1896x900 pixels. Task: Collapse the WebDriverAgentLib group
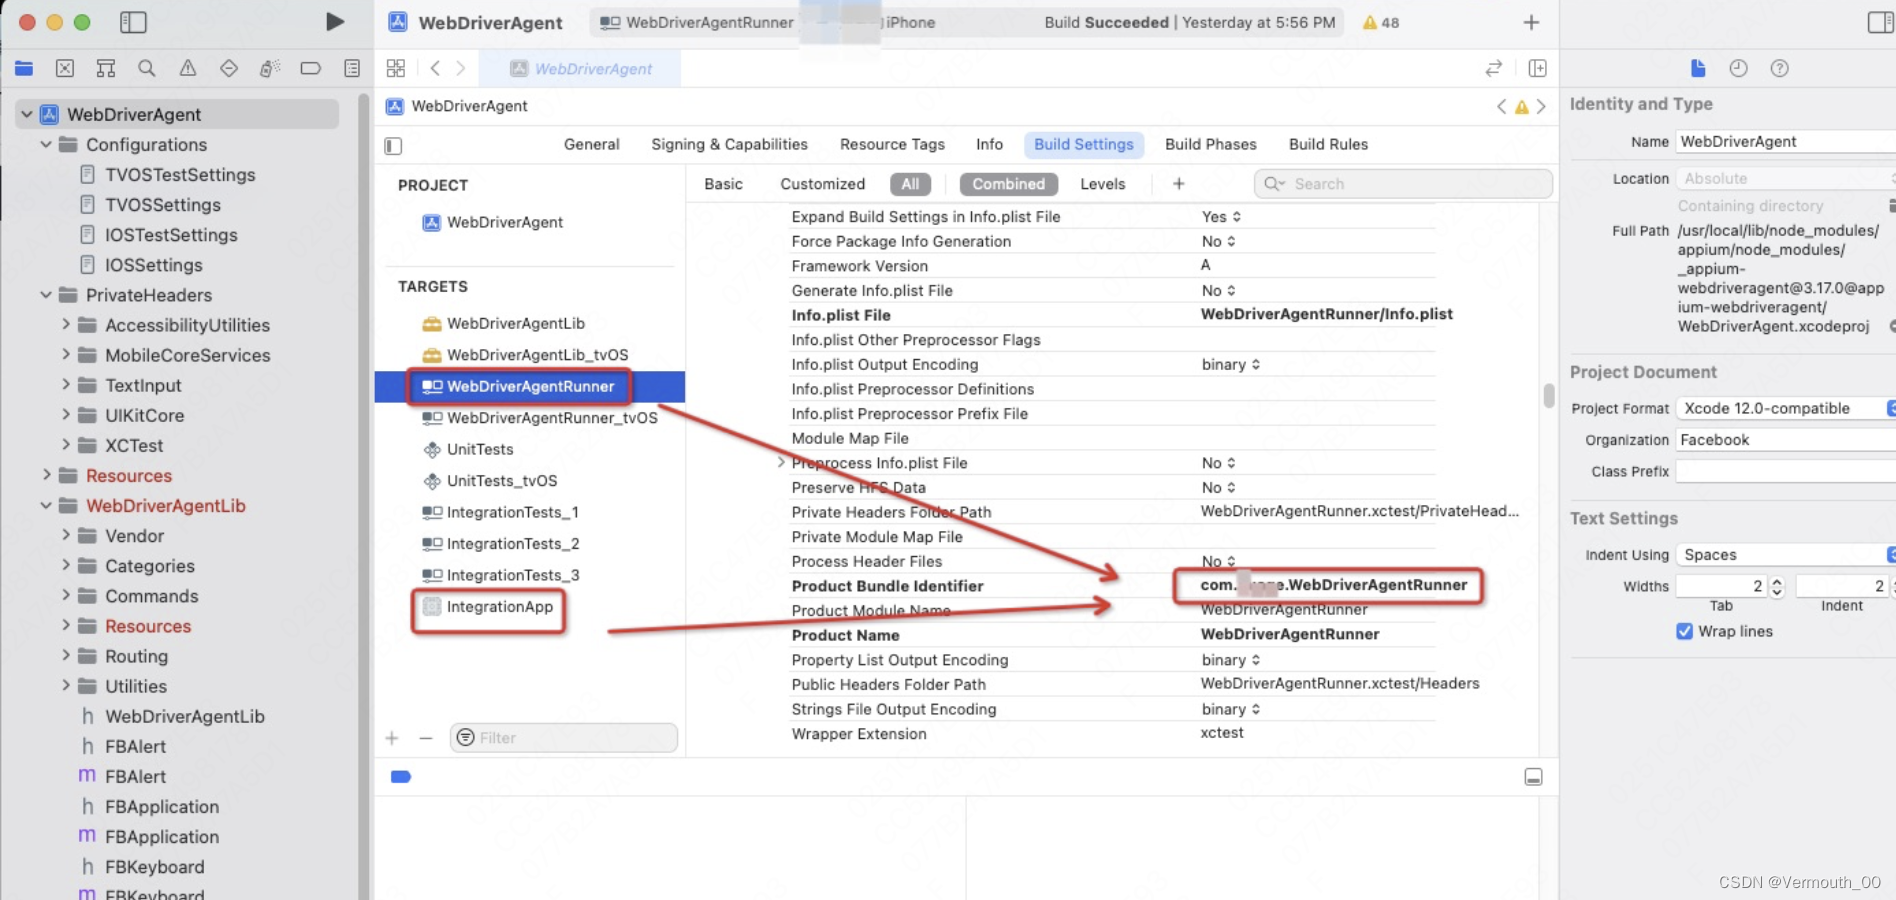[x=46, y=505]
